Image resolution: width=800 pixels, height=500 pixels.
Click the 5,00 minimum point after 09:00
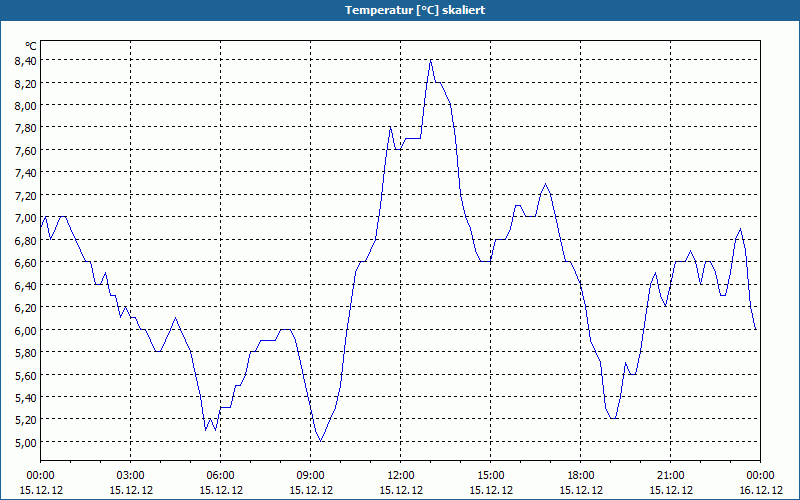coord(320,441)
